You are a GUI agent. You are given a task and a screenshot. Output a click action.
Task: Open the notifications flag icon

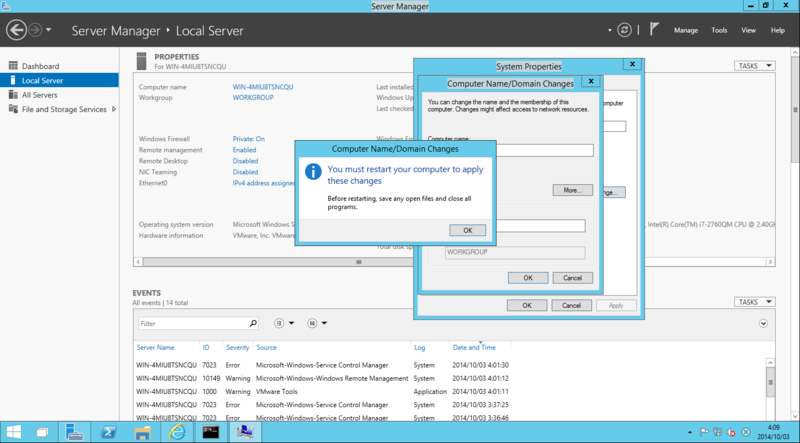point(654,30)
